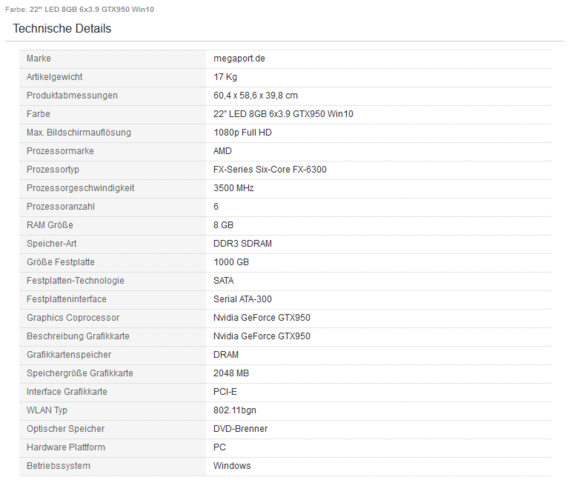Click the Prozessorgeschwindigkeit label
The width and height of the screenshot is (581, 480).
[80, 188]
